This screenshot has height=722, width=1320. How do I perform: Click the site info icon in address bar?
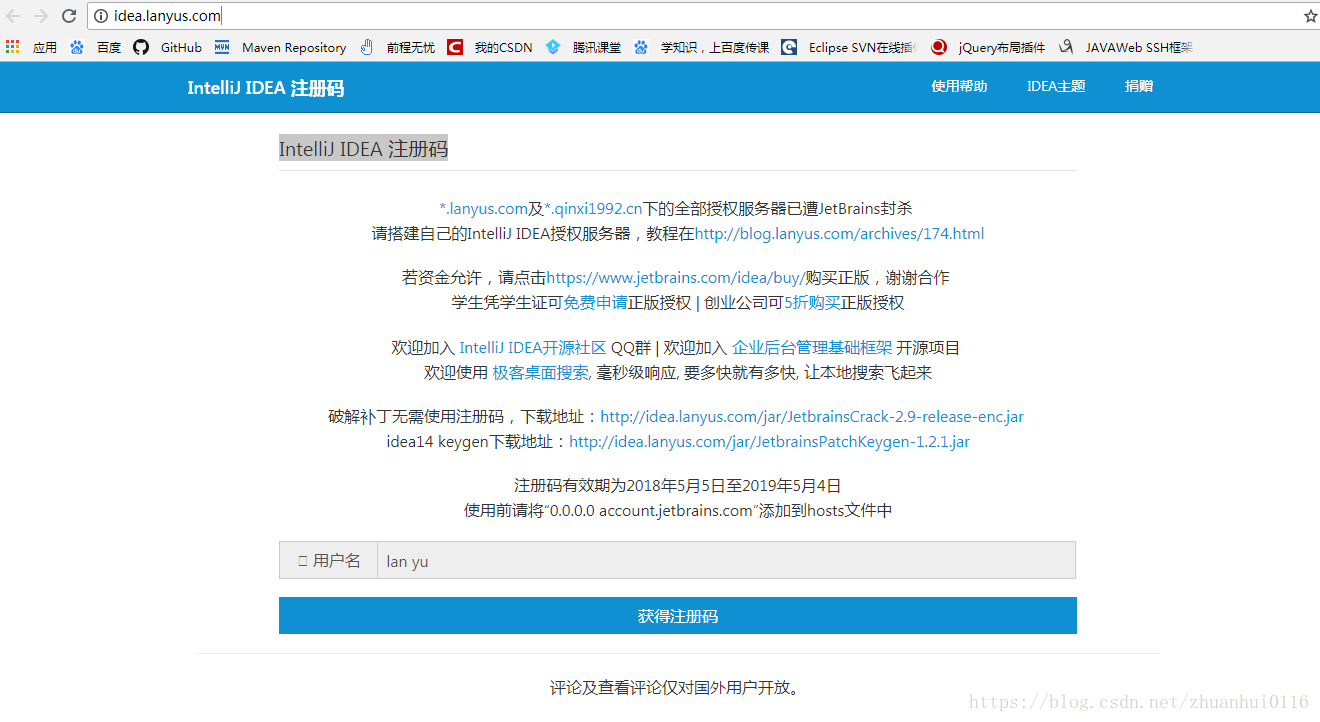tap(101, 16)
